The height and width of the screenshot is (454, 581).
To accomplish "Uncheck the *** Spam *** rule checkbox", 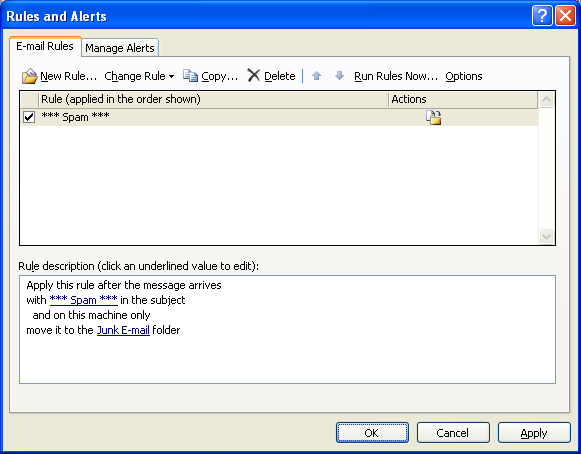I will tap(29, 117).
